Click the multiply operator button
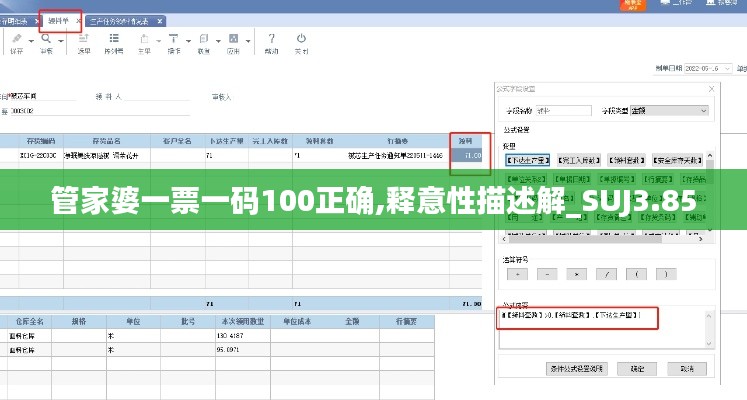Screen dimensions: 747x400 click(576, 274)
